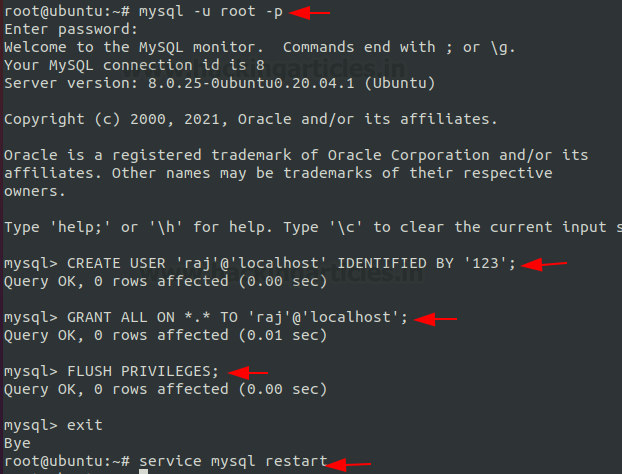Click the Oracle copyright line
Screen dimensions: 622x474
[250, 119]
